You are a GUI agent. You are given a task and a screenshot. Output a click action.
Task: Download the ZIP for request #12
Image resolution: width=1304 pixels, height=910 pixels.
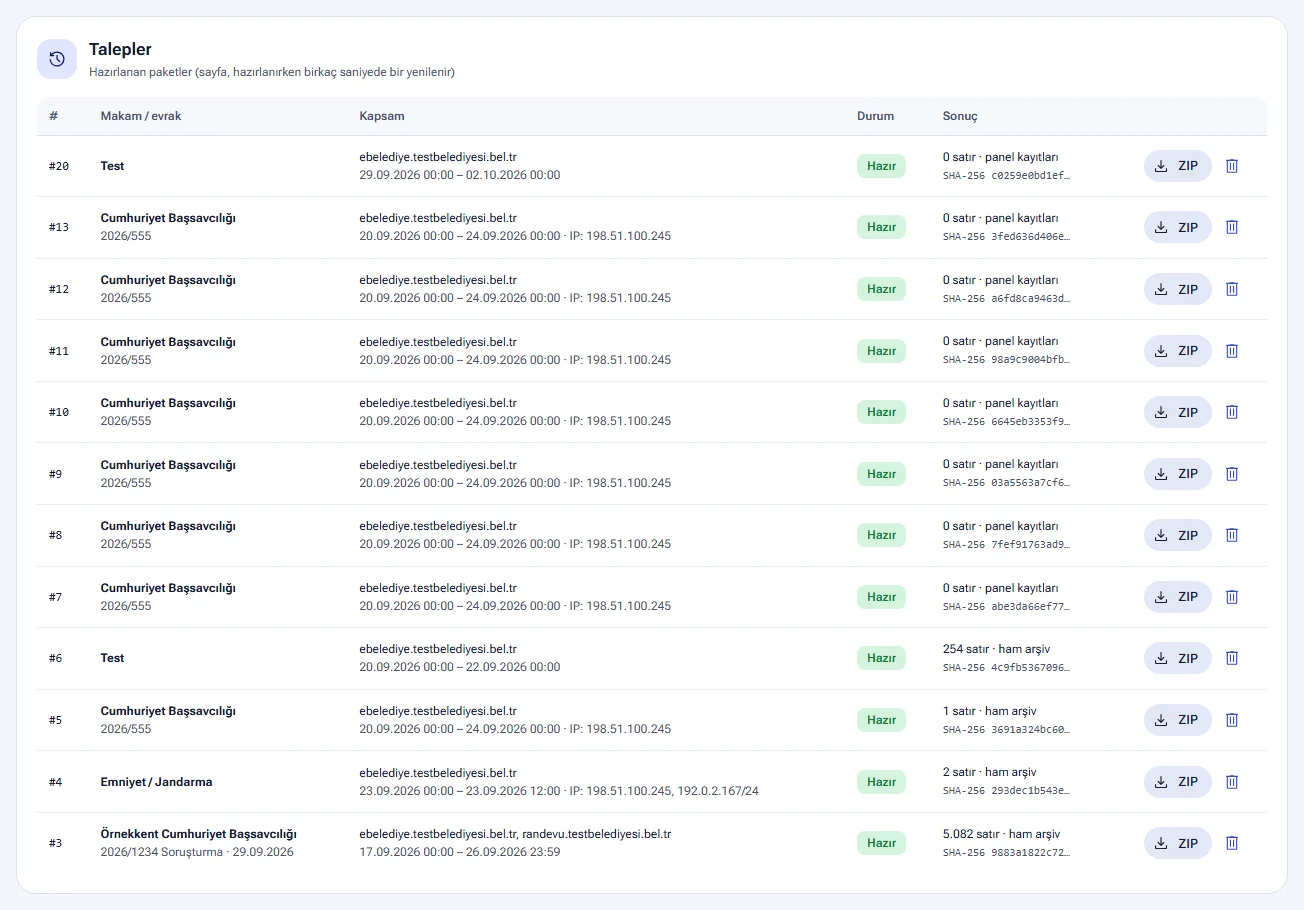coord(1177,289)
